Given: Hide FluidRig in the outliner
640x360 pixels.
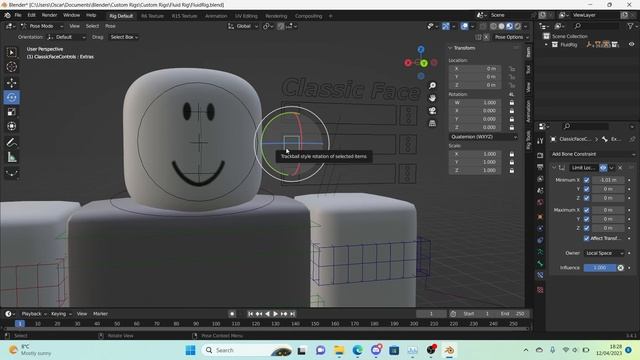Looking at the screenshot, I should pos(631,44).
